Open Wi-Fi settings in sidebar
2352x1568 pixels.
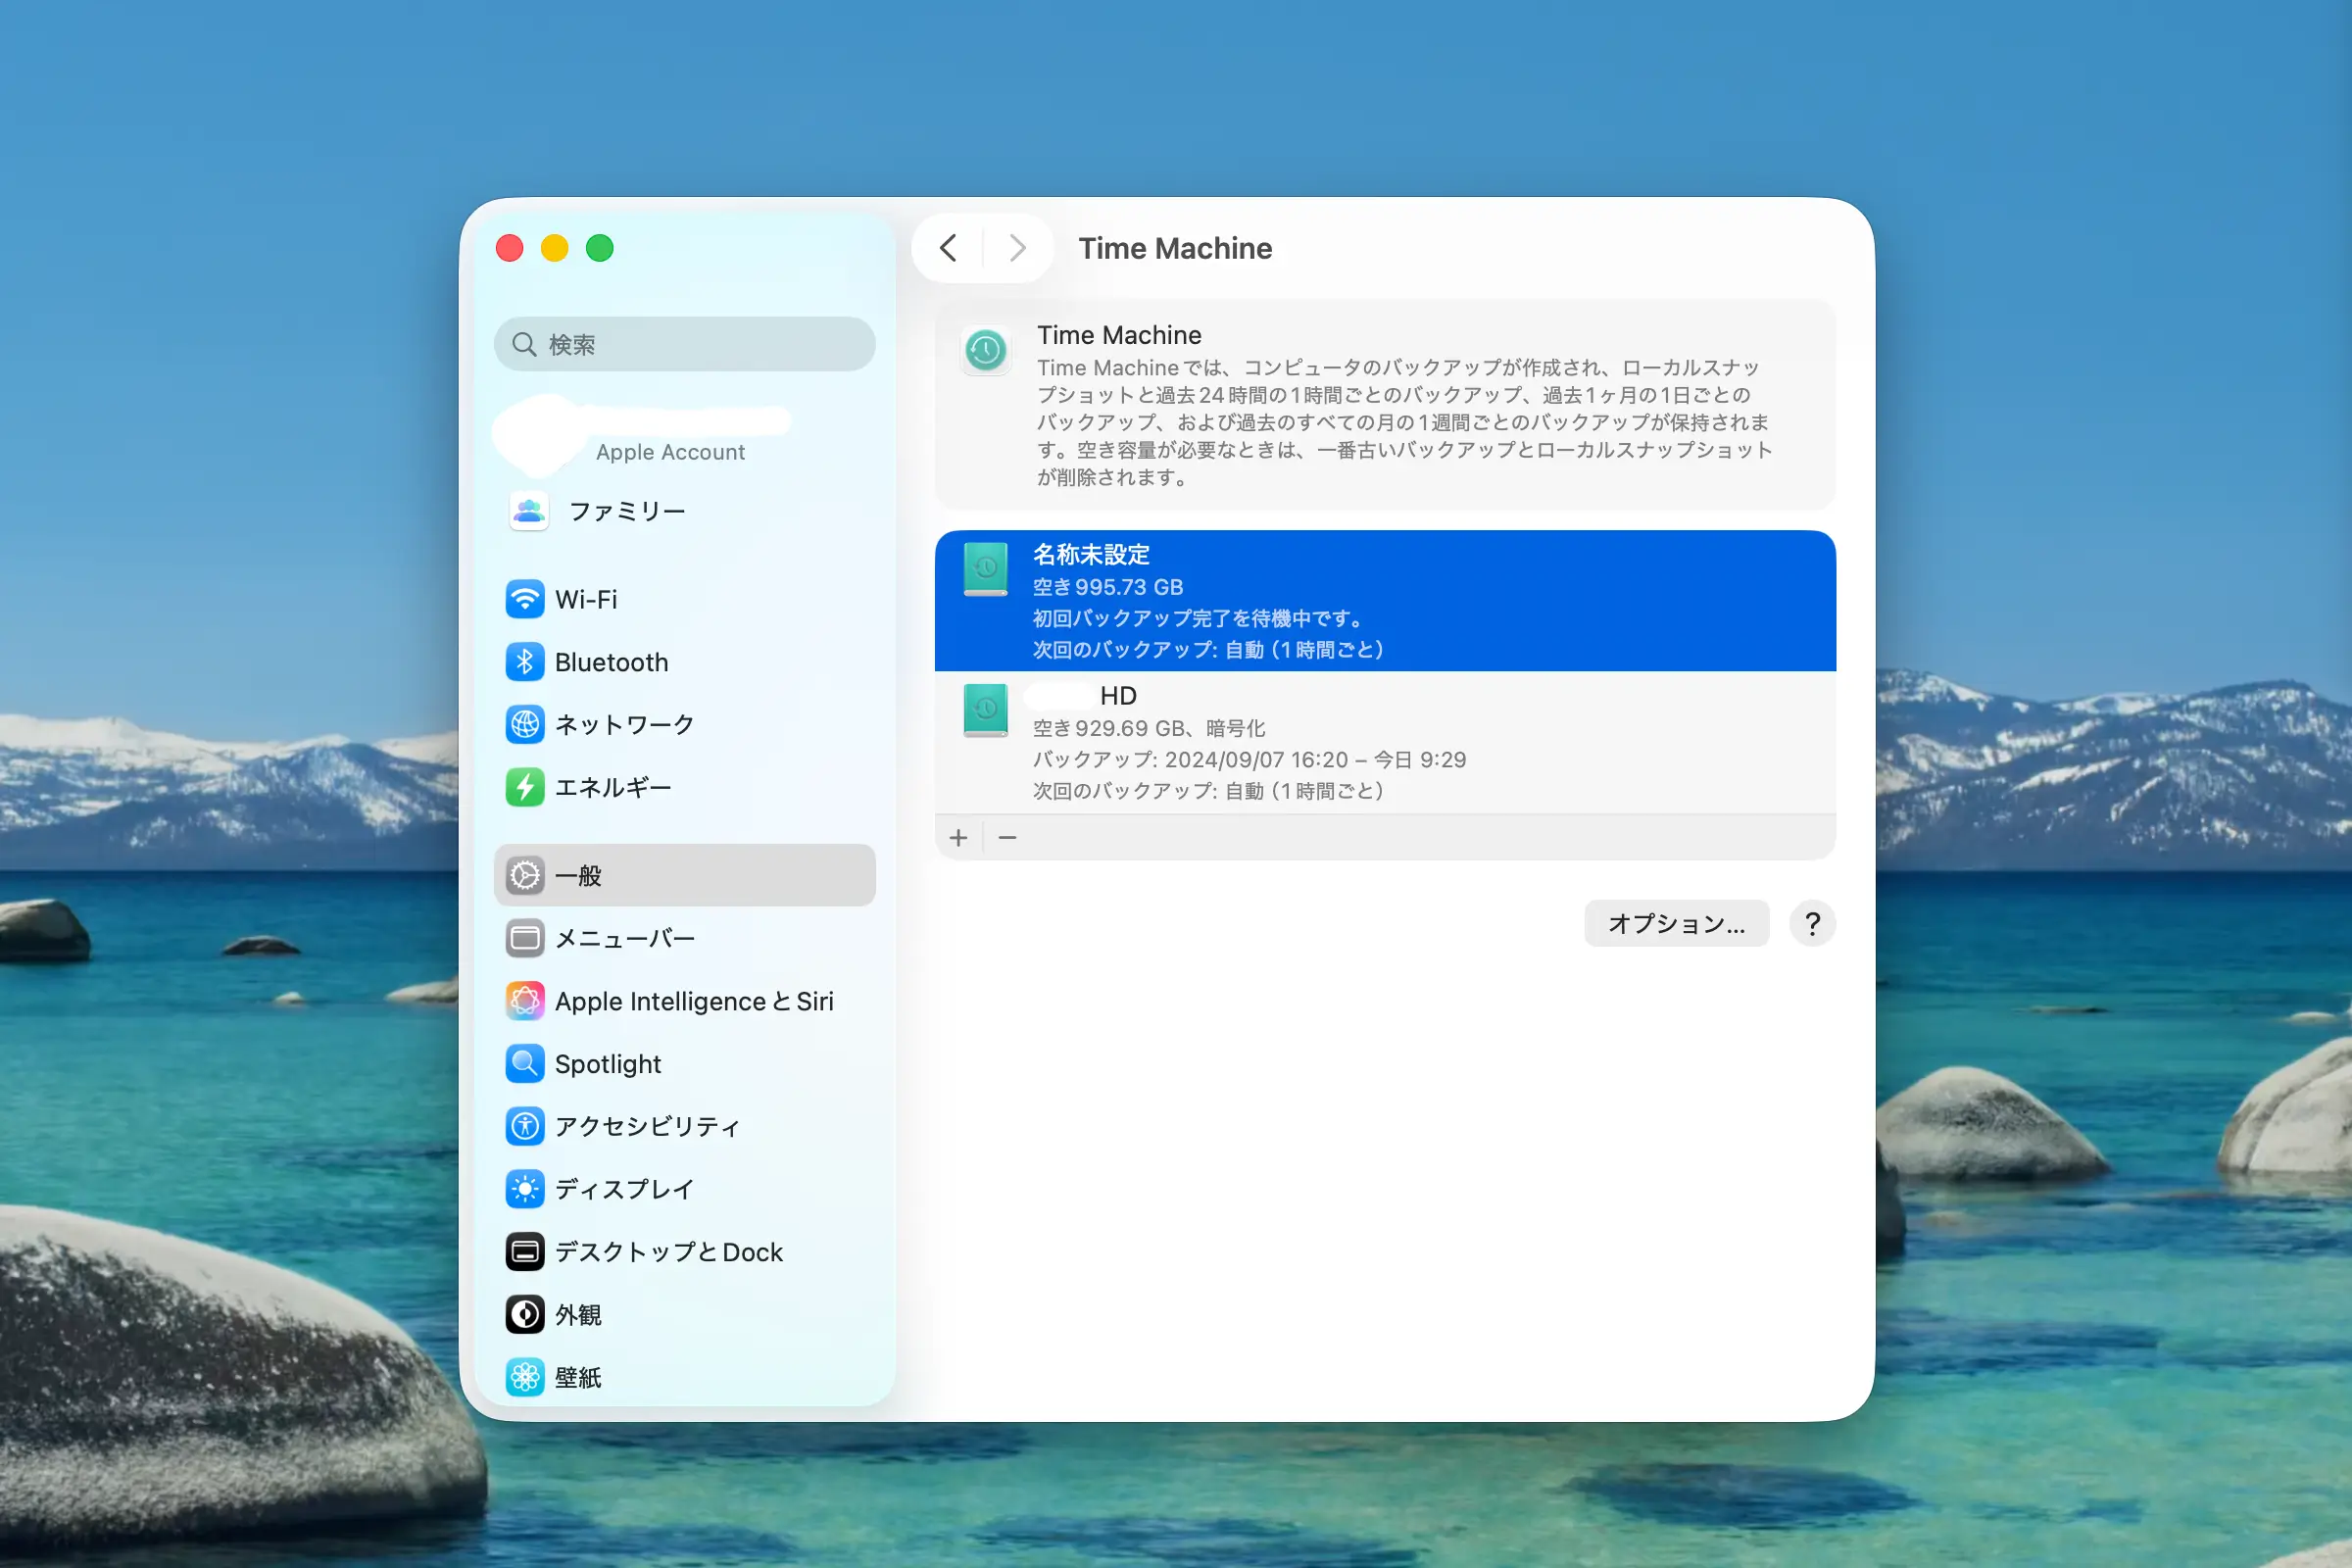point(585,600)
